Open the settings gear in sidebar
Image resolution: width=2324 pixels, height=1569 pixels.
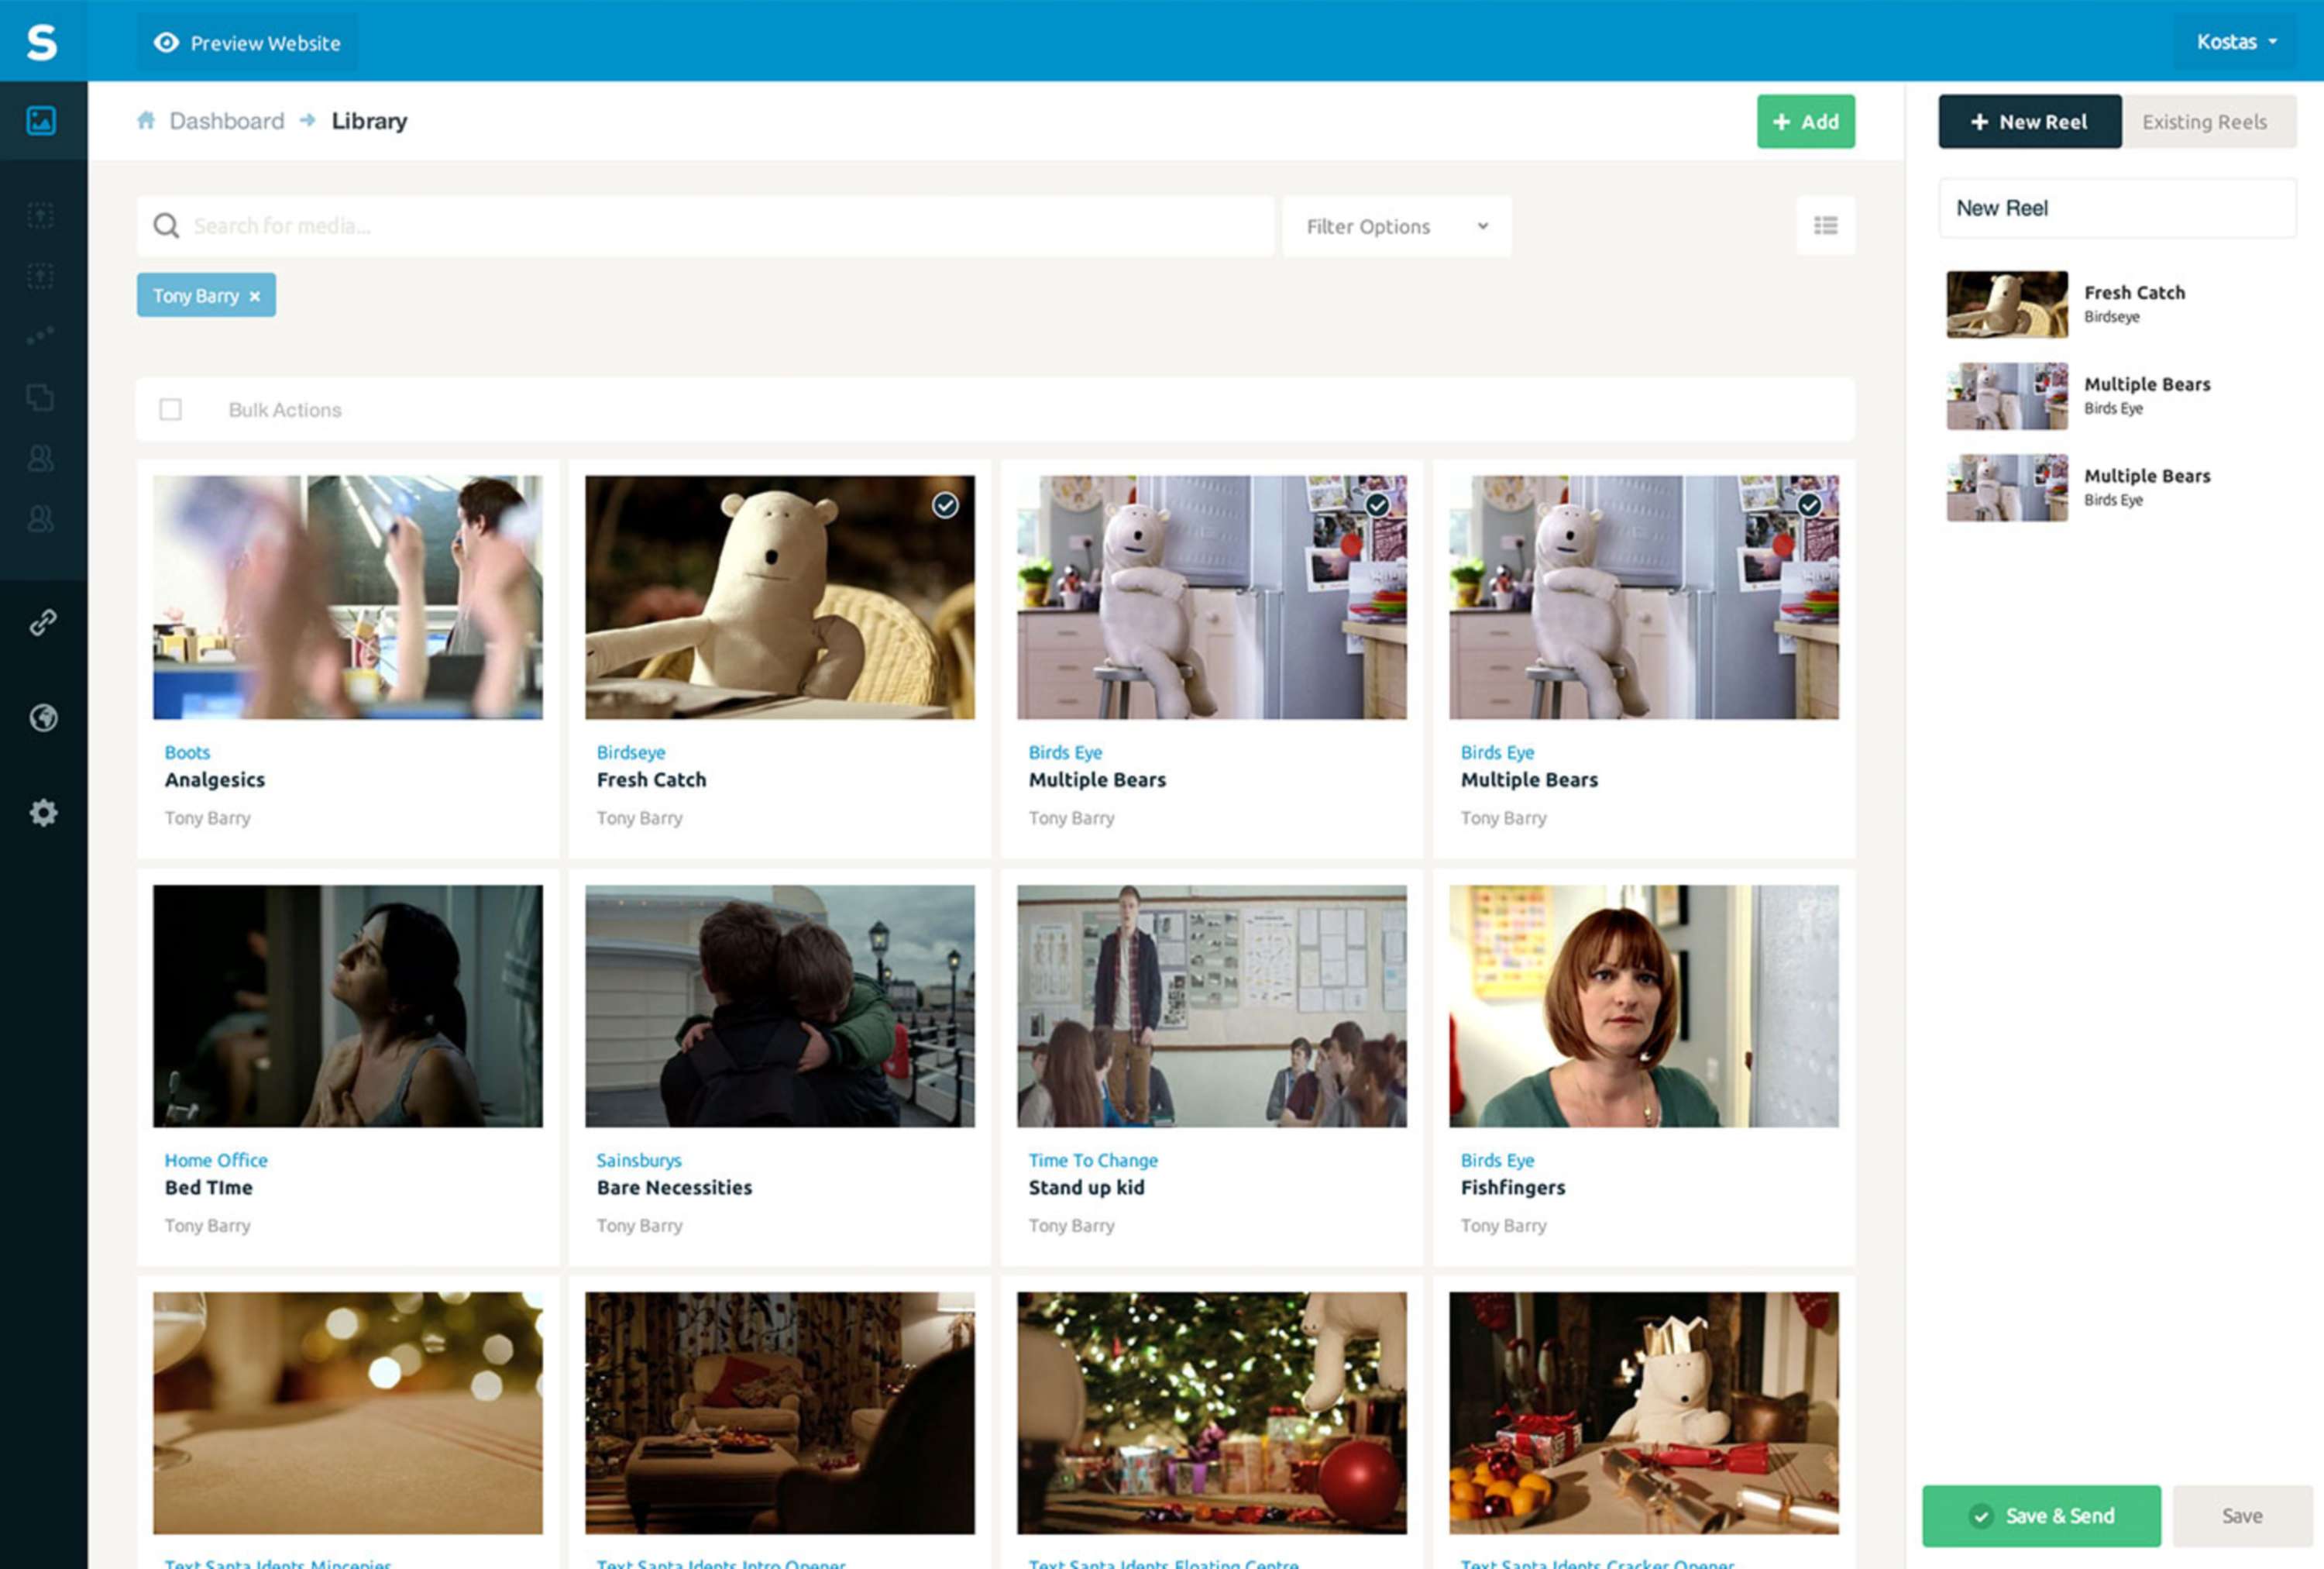43,813
